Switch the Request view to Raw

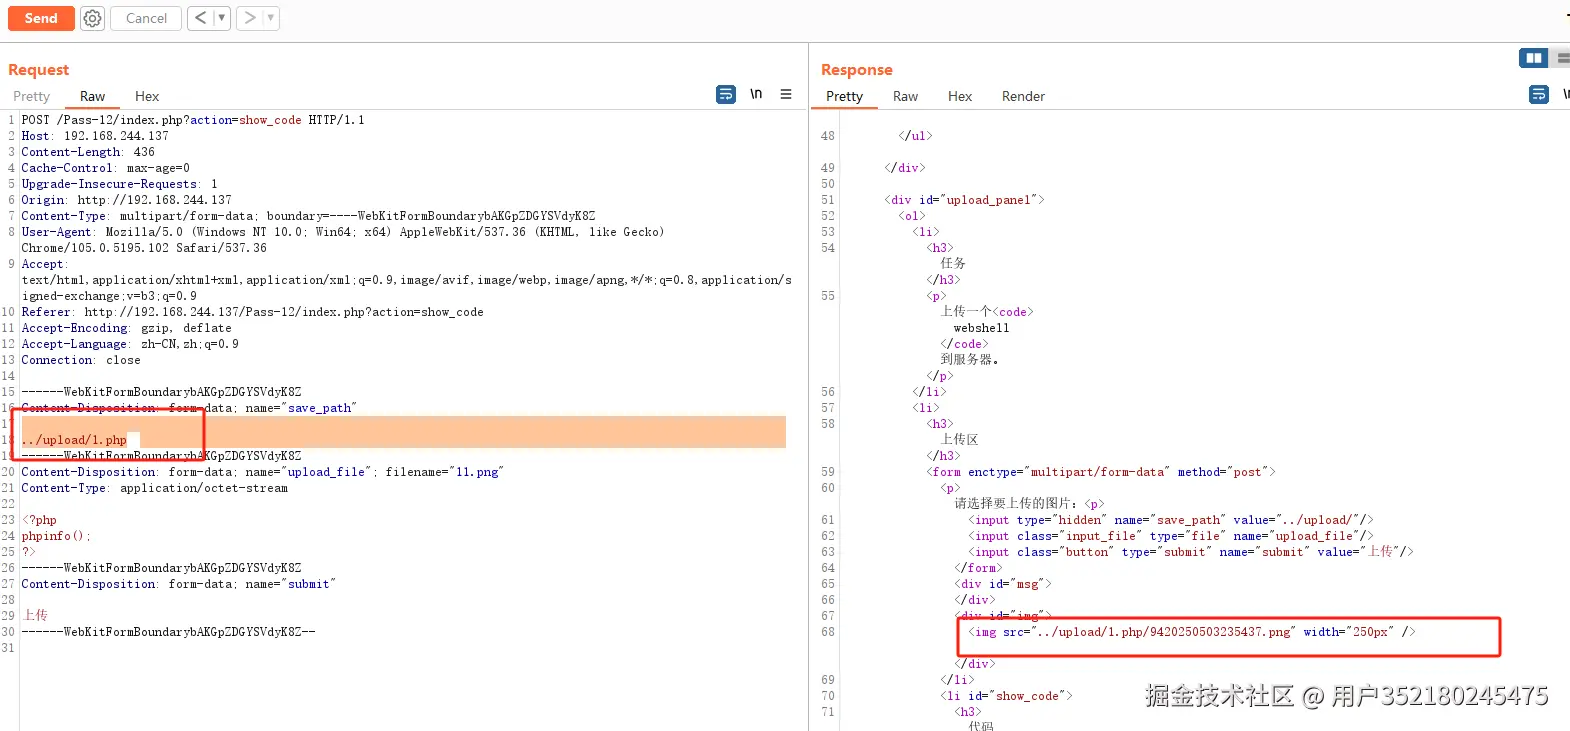92,96
